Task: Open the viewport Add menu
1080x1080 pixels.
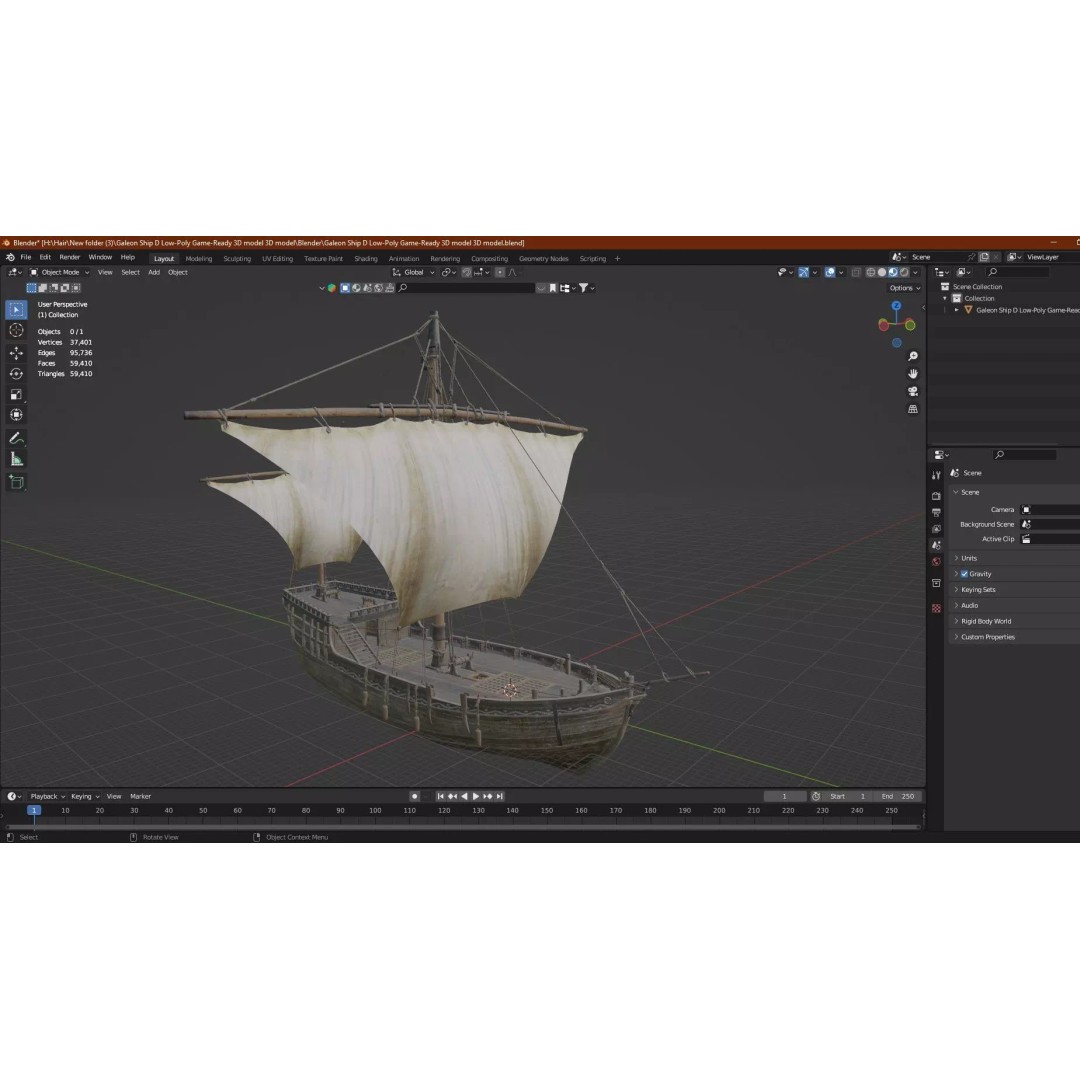Action: point(154,272)
